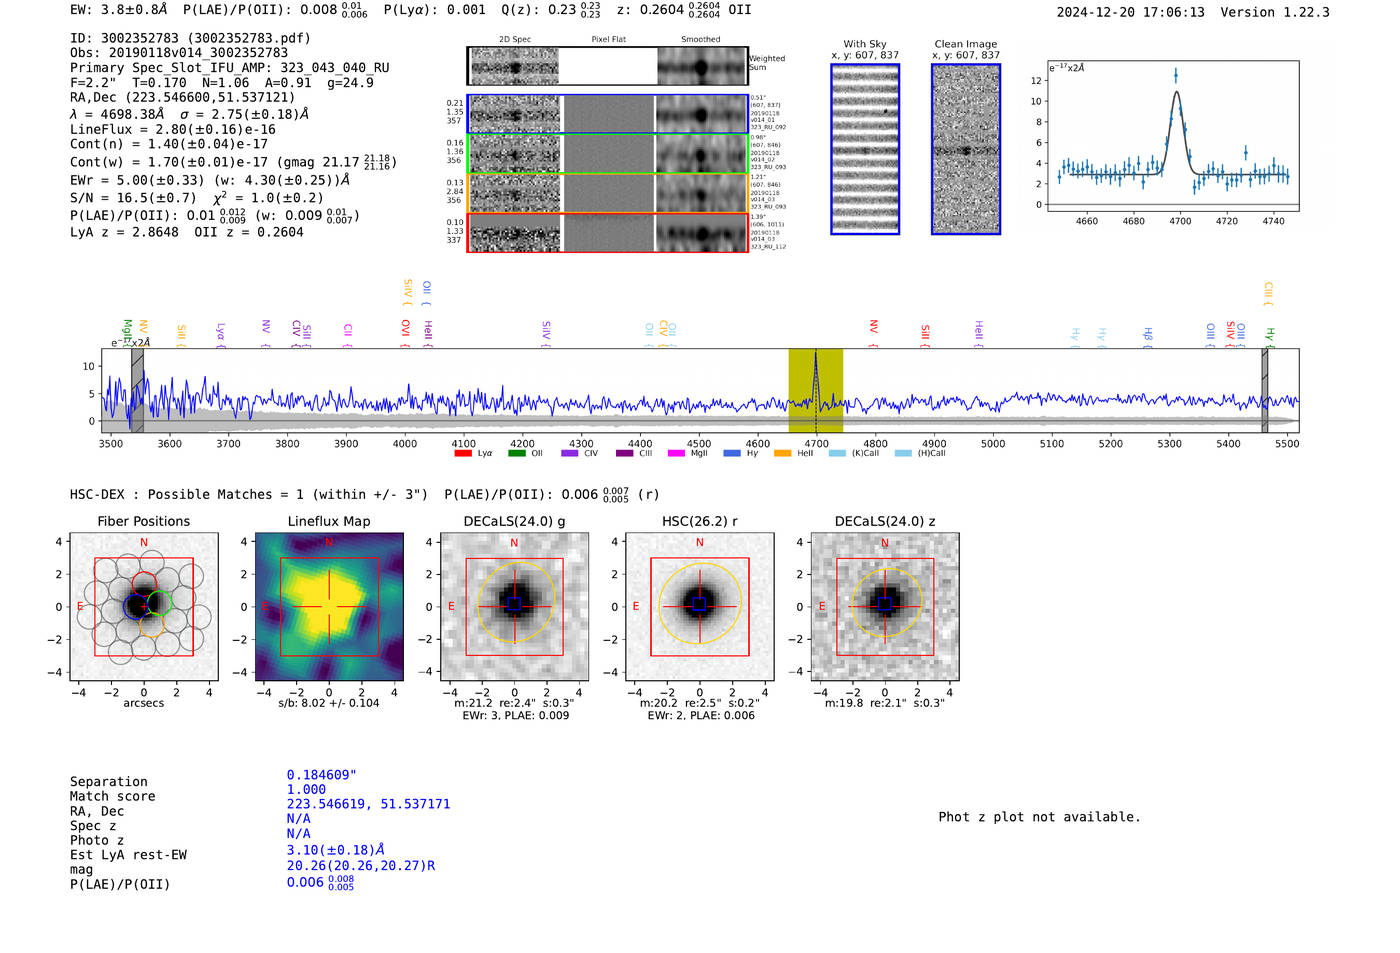Open the Fiber Positions cutout image
The width and height of the screenshot is (1400, 953).
pyautogui.click(x=144, y=607)
